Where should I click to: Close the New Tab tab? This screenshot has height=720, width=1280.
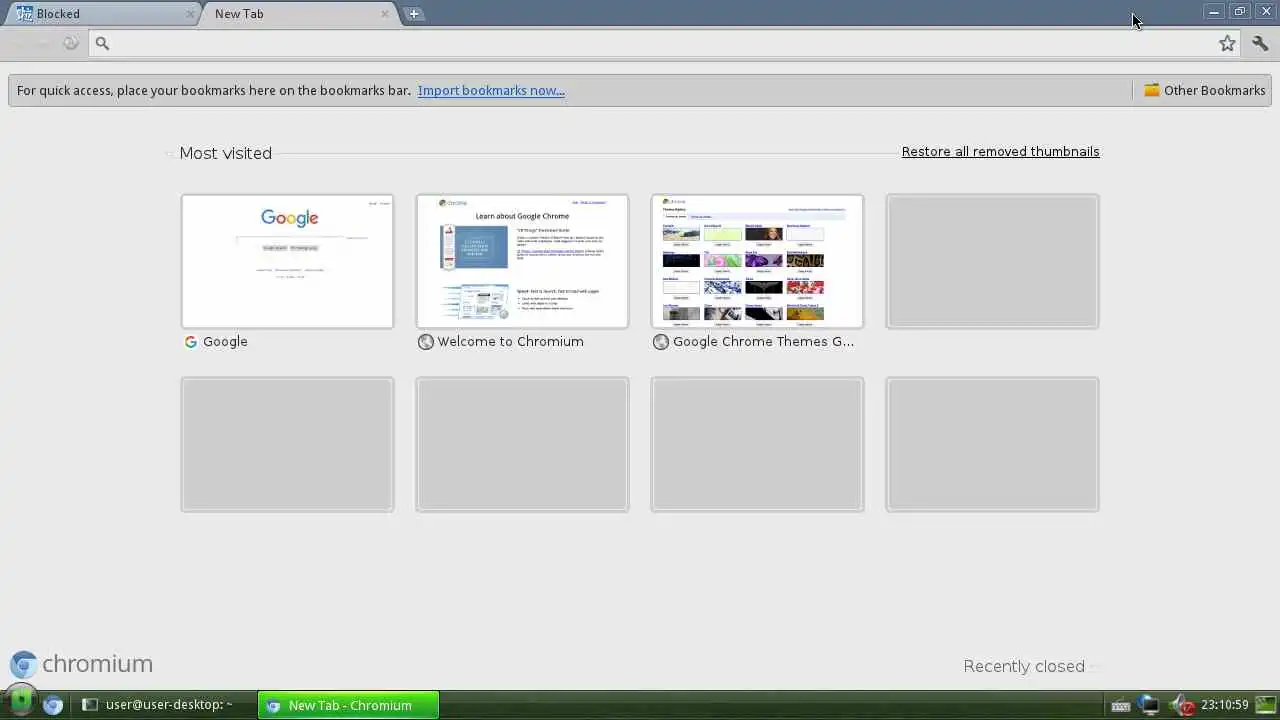pos(385,14)
